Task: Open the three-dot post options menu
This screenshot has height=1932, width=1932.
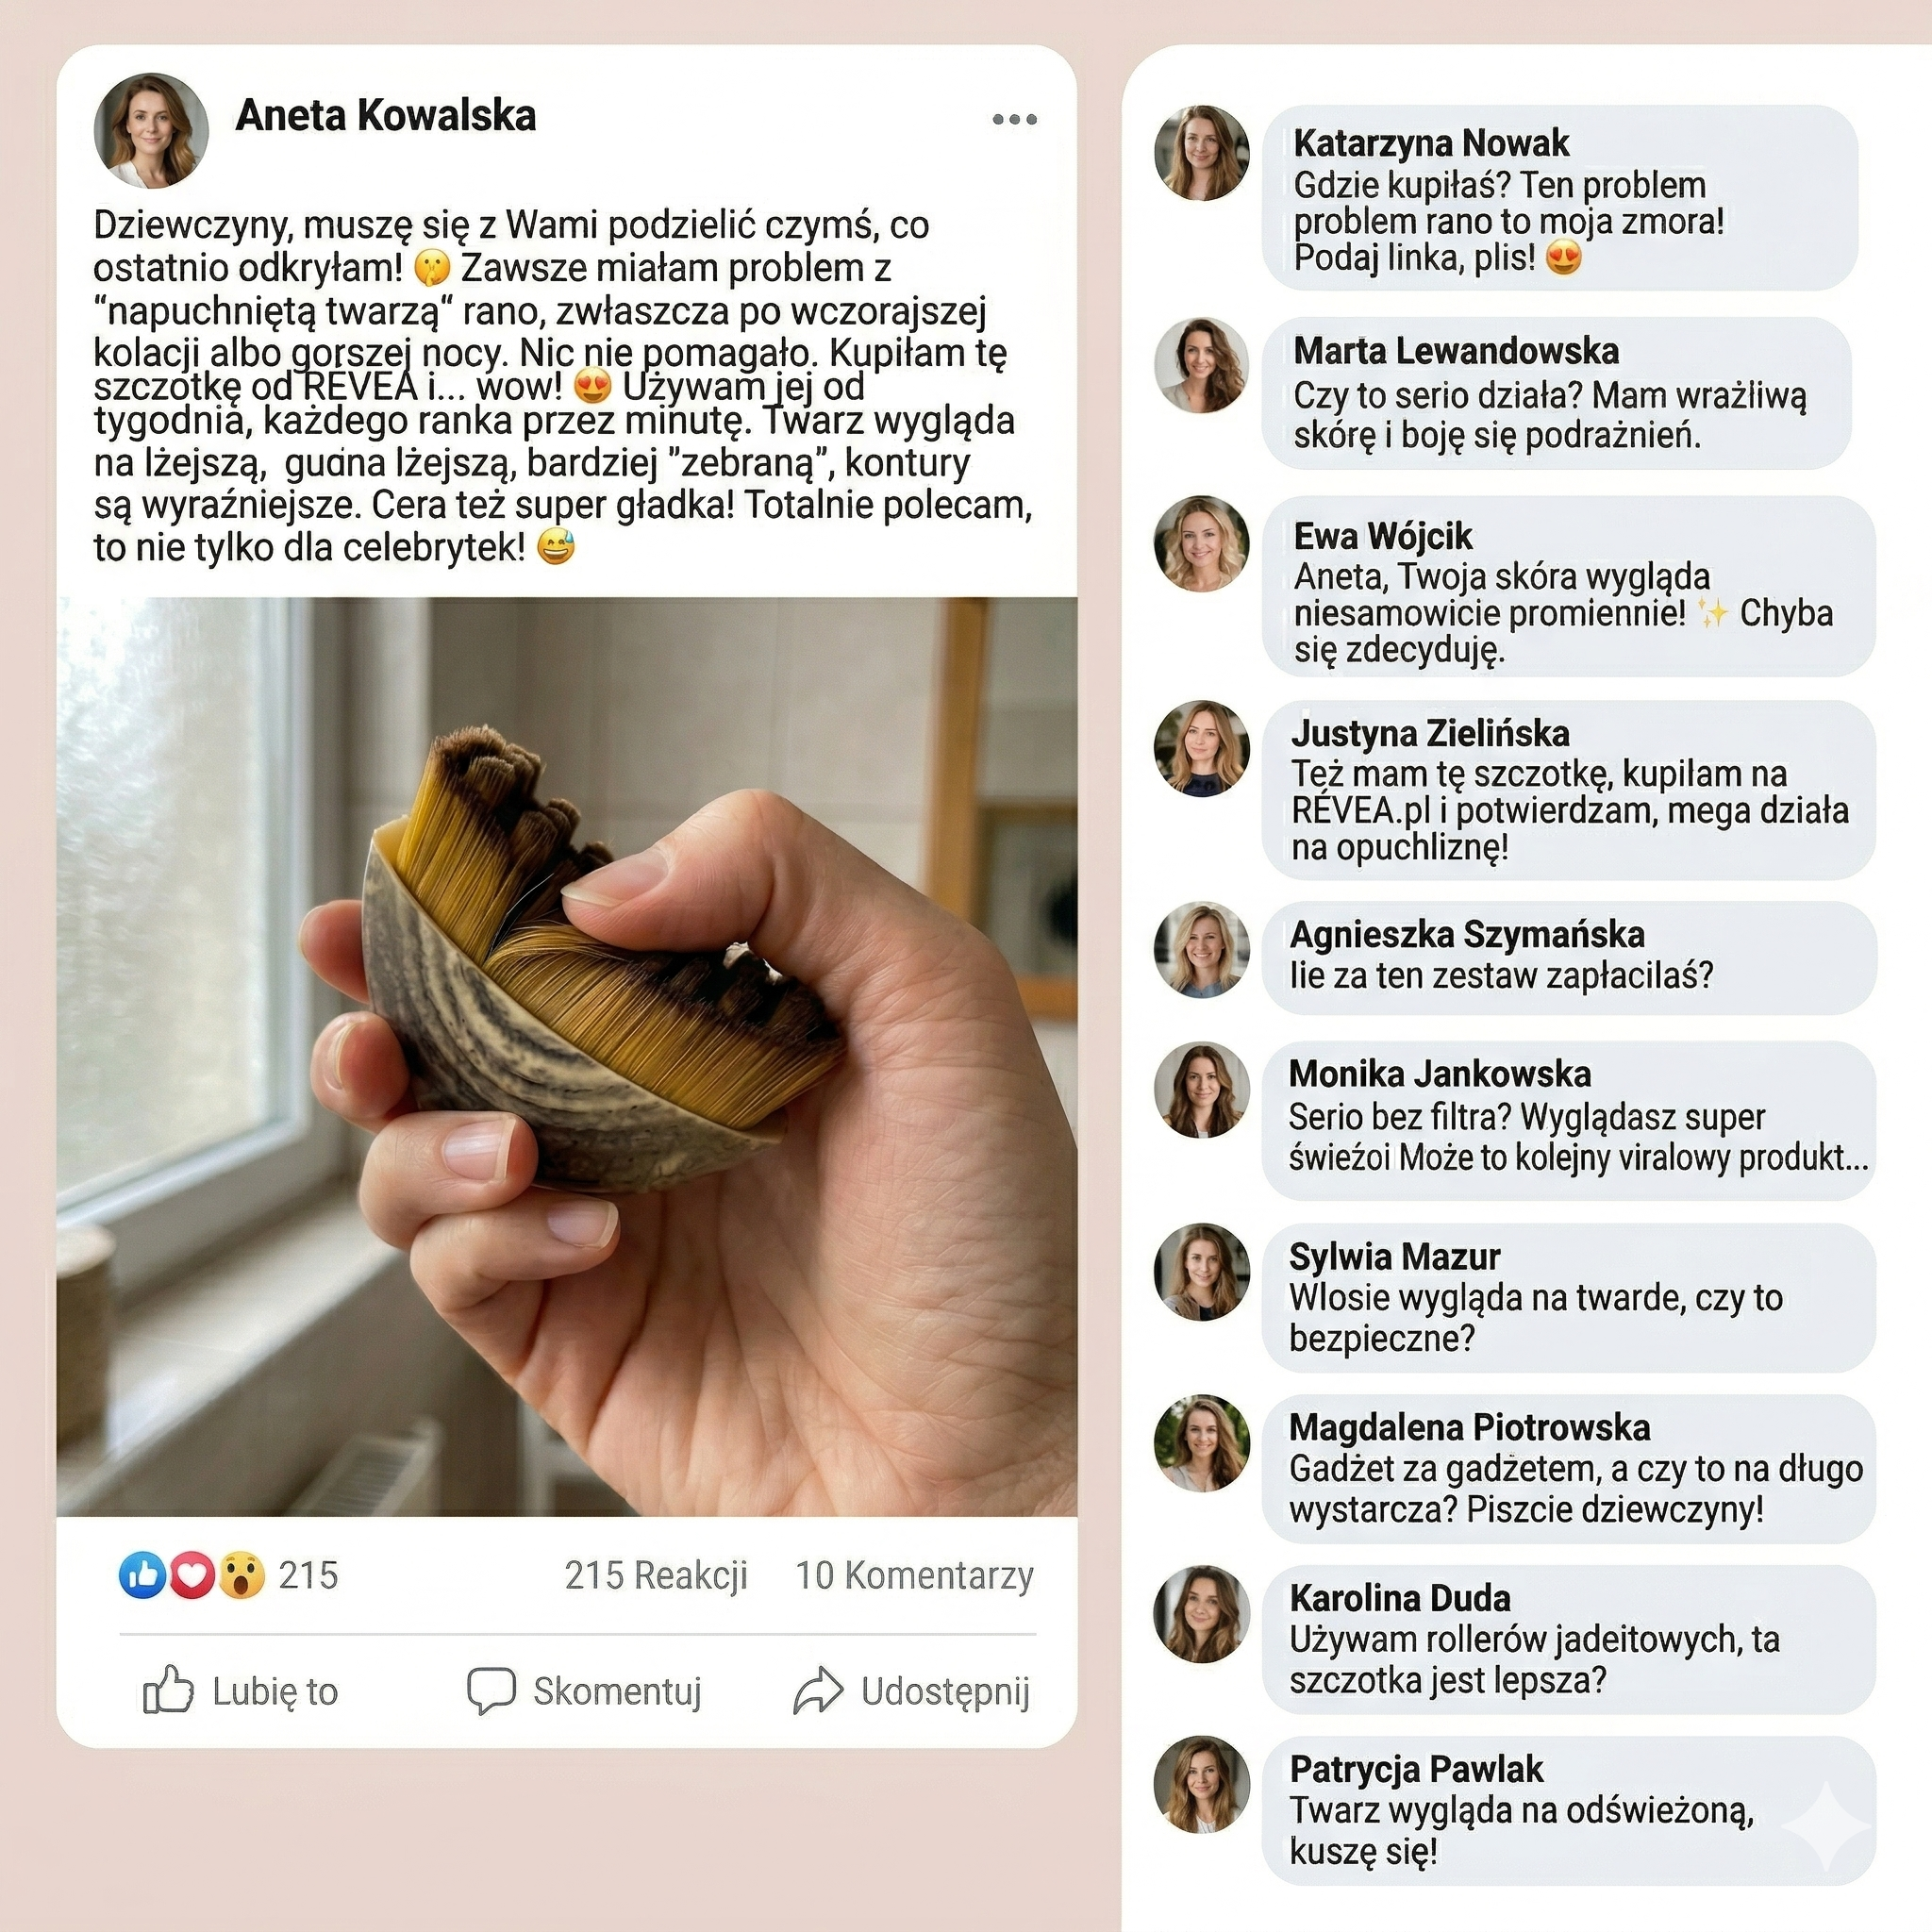Action: click(1014, 120)
